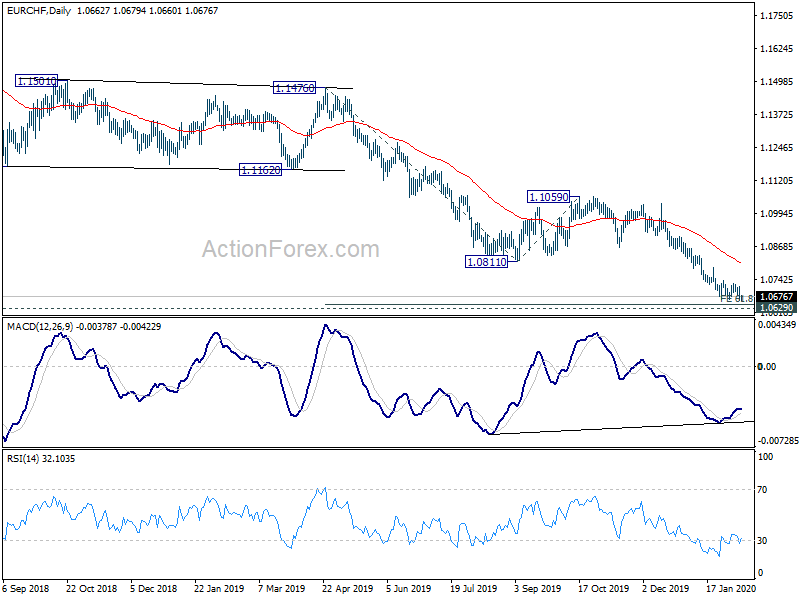
Task: Click the 17 Jan 2020 date label
Action: [x=731, y=589]
